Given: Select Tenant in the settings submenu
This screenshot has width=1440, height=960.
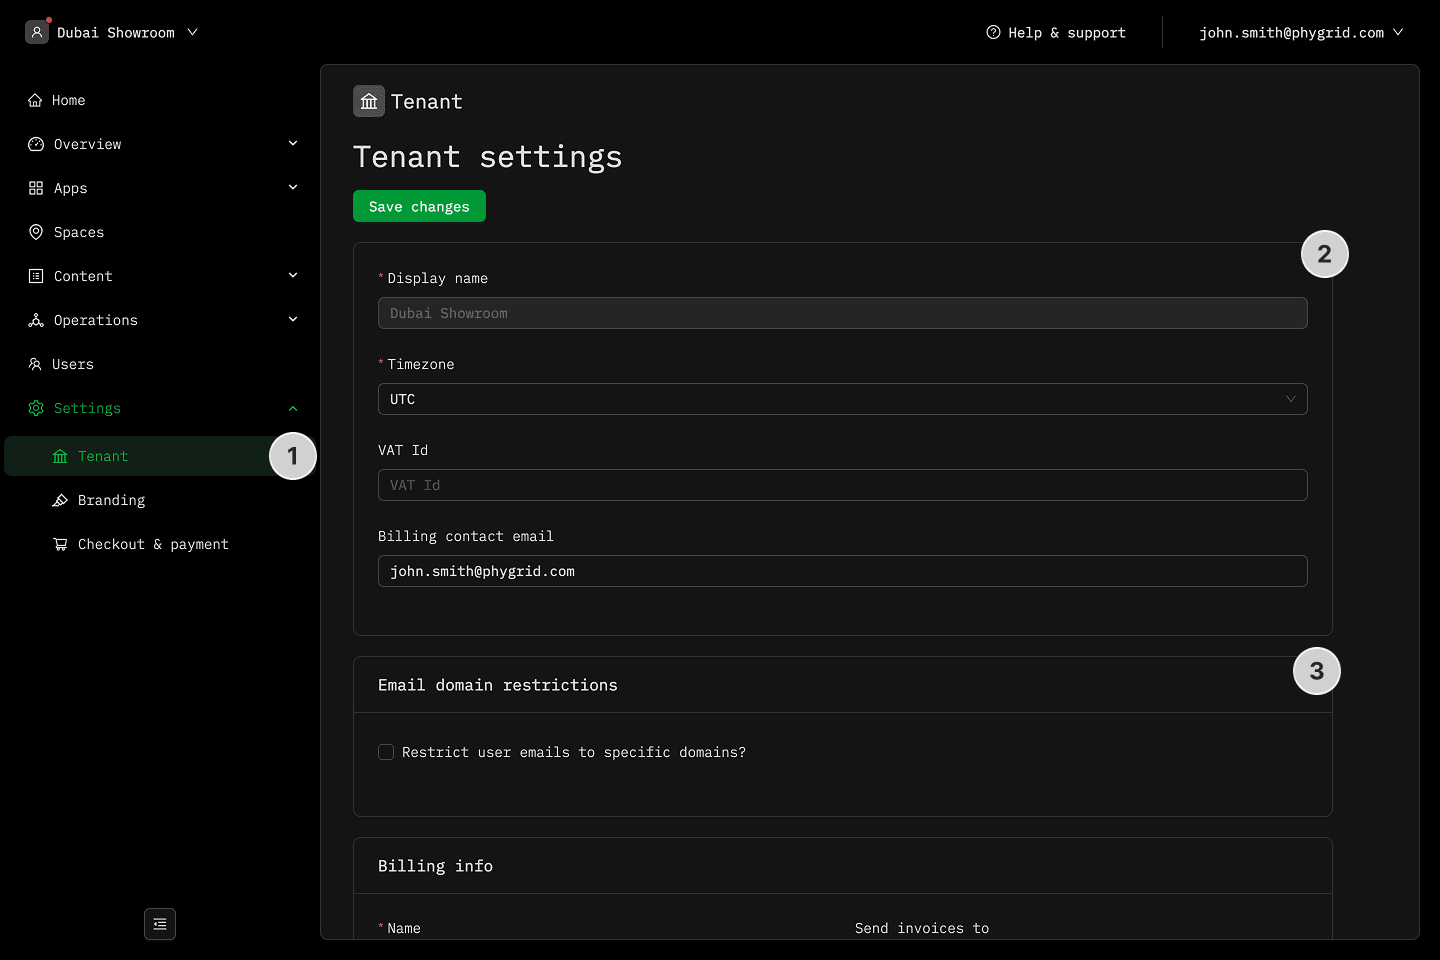Looking at the screenshot, I should [x=103, y=456].
